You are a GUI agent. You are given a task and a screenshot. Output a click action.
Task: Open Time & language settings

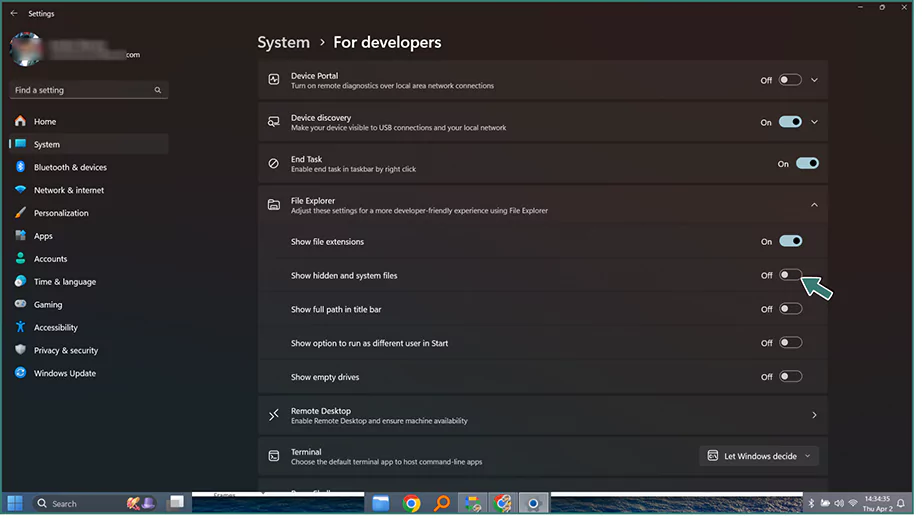[89, 284]
